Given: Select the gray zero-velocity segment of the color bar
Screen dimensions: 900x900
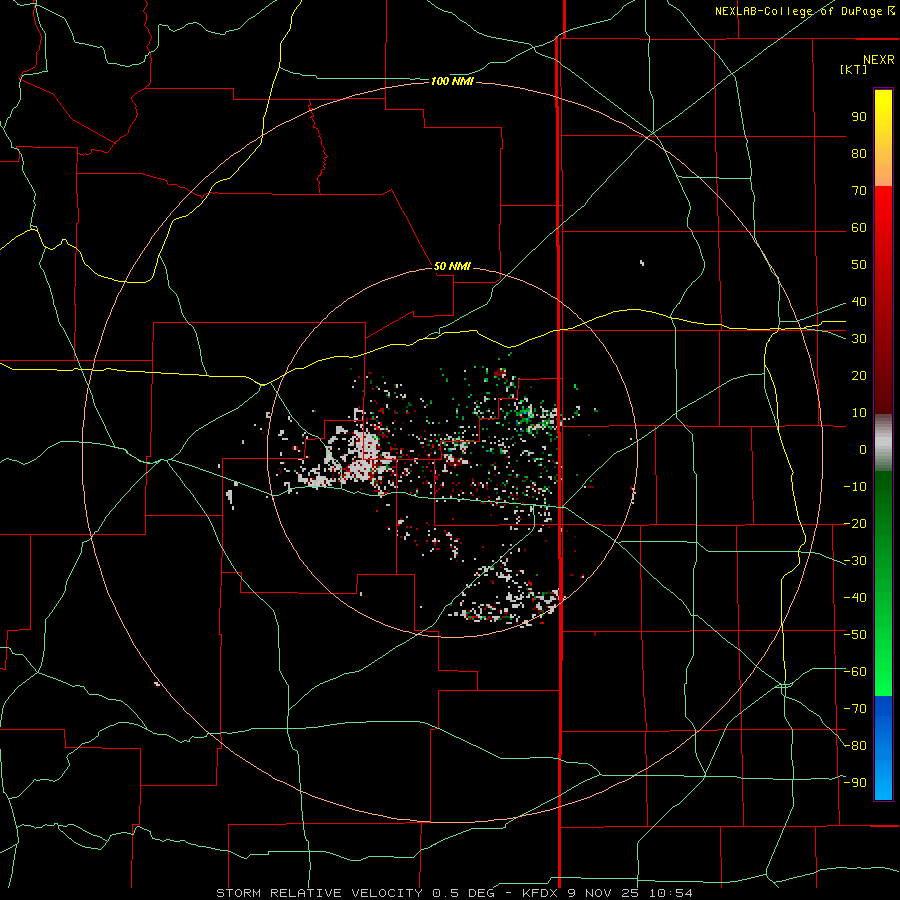Looking at the screenshot, I should coord(883,443).
